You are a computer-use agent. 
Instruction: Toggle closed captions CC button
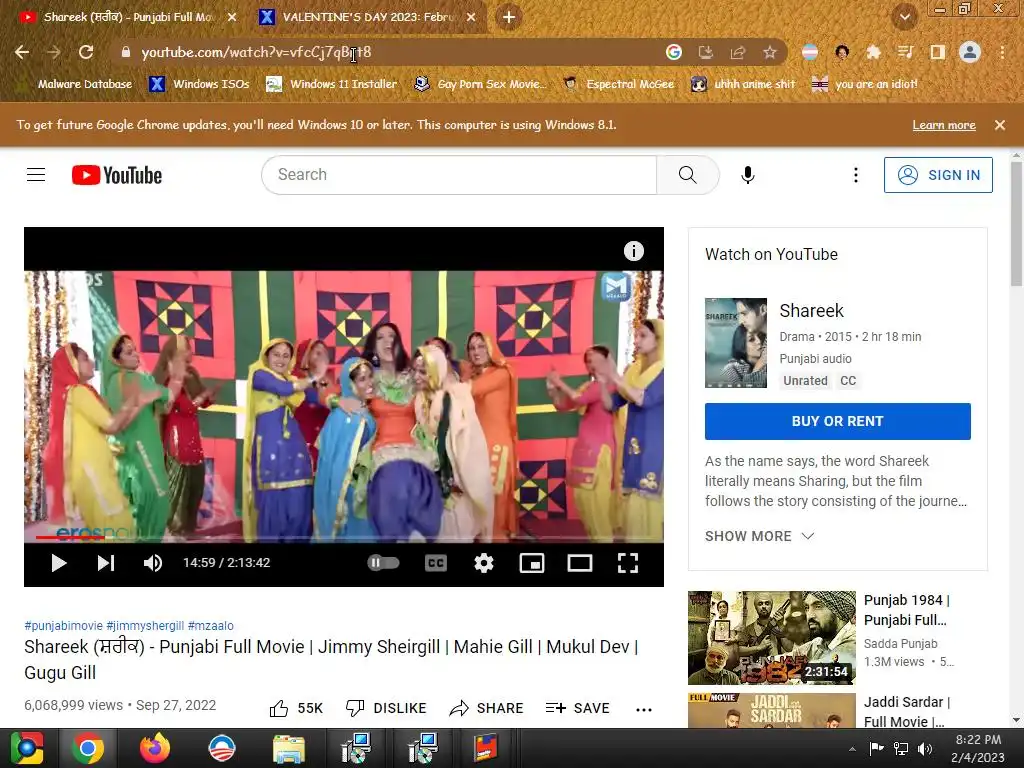[436, 563]
